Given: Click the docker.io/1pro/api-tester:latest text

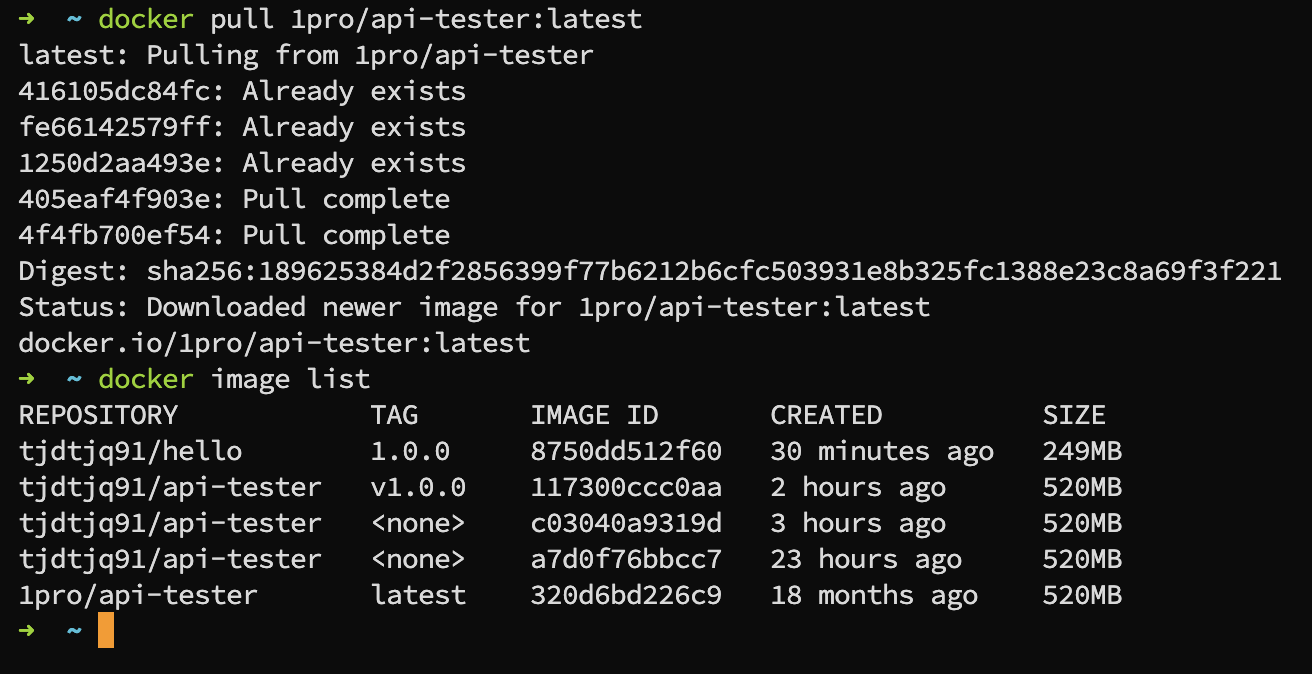Looking at the screenshot, I should [x=274, y=343].
